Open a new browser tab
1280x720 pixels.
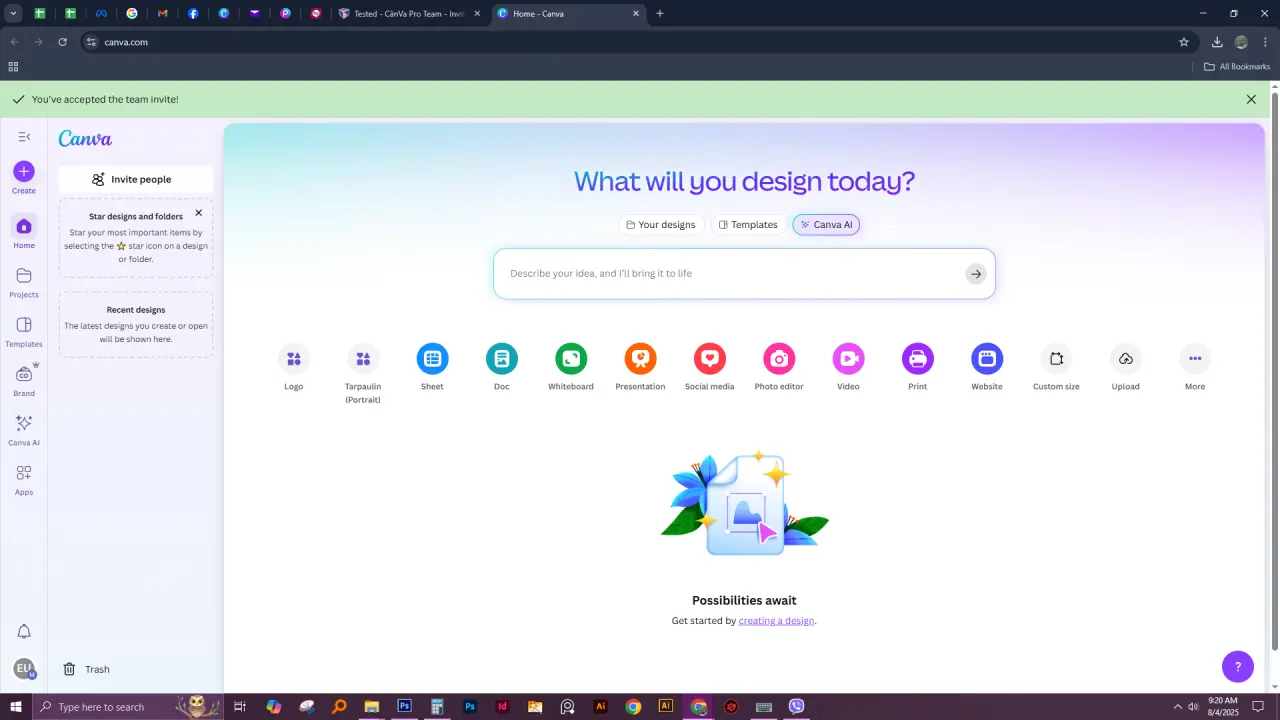point(660,14)
